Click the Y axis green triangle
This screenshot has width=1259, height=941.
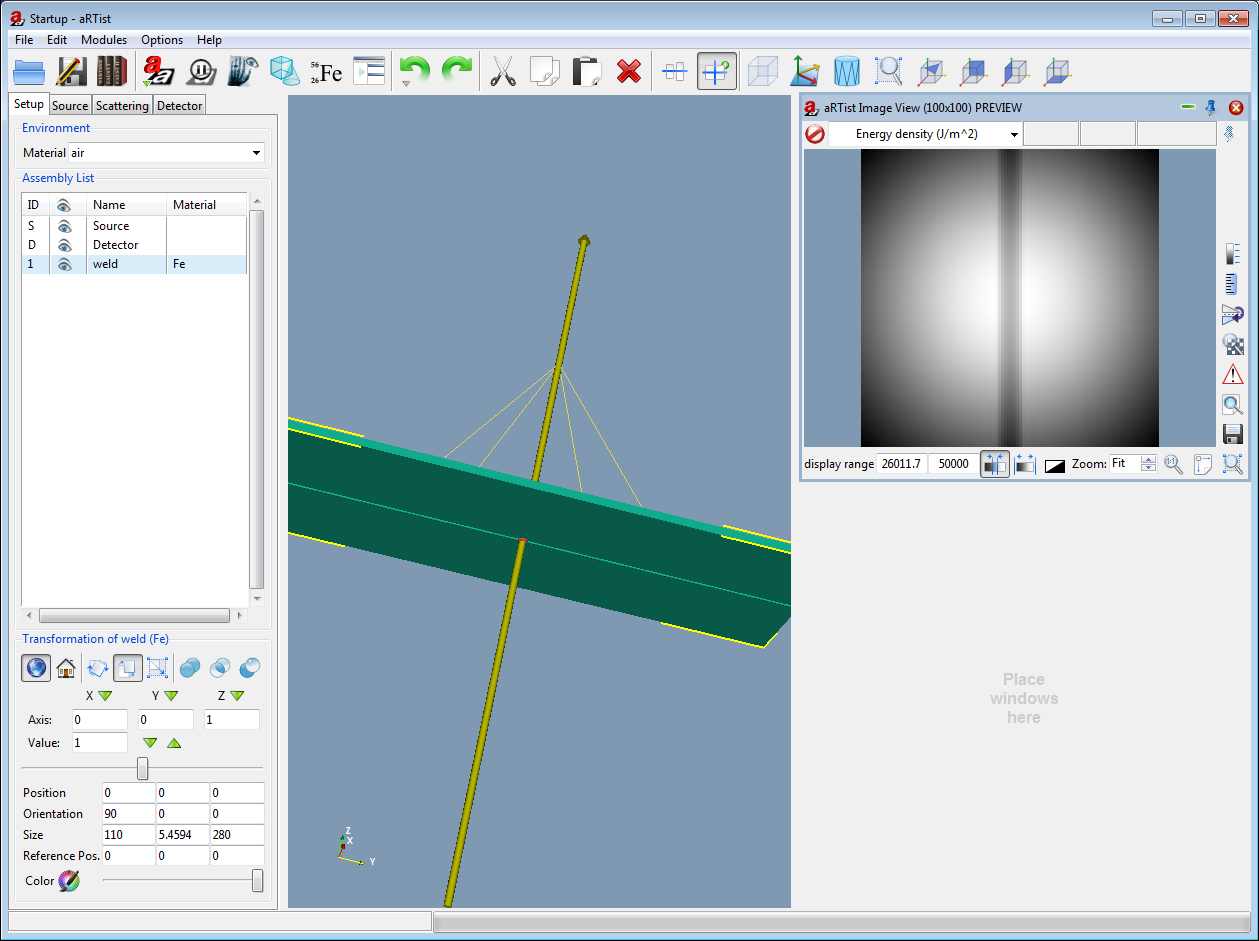click(171, 696)
